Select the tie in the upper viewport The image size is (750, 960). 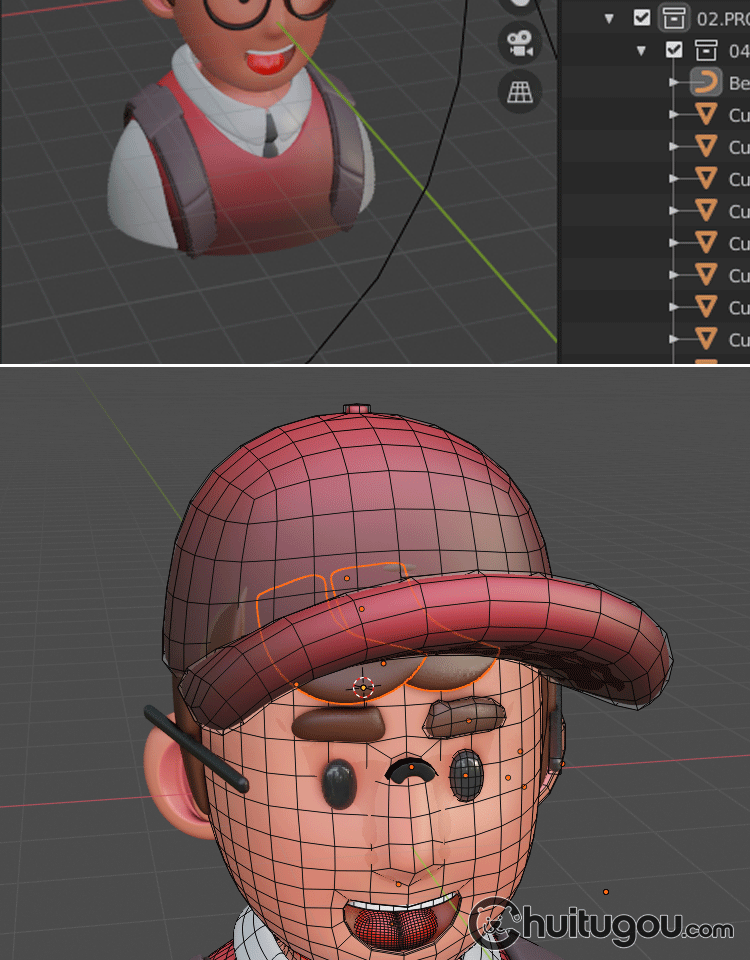click(271, 134)
